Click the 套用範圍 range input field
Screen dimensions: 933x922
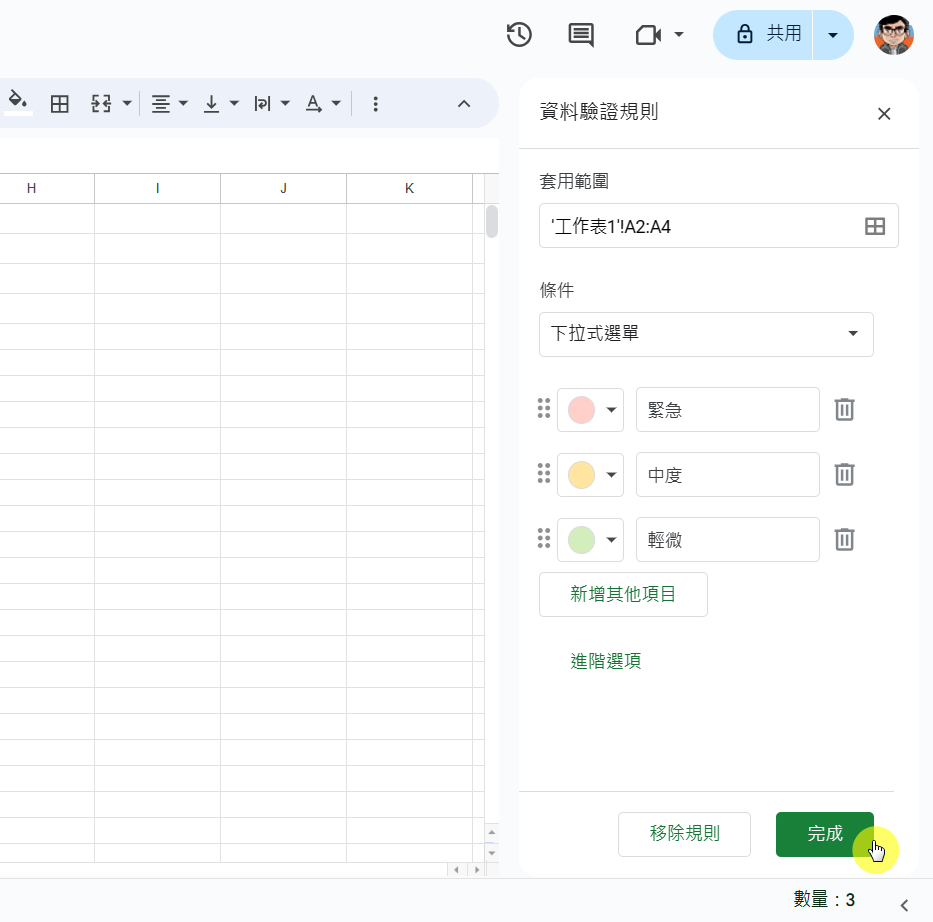[700, 226]
